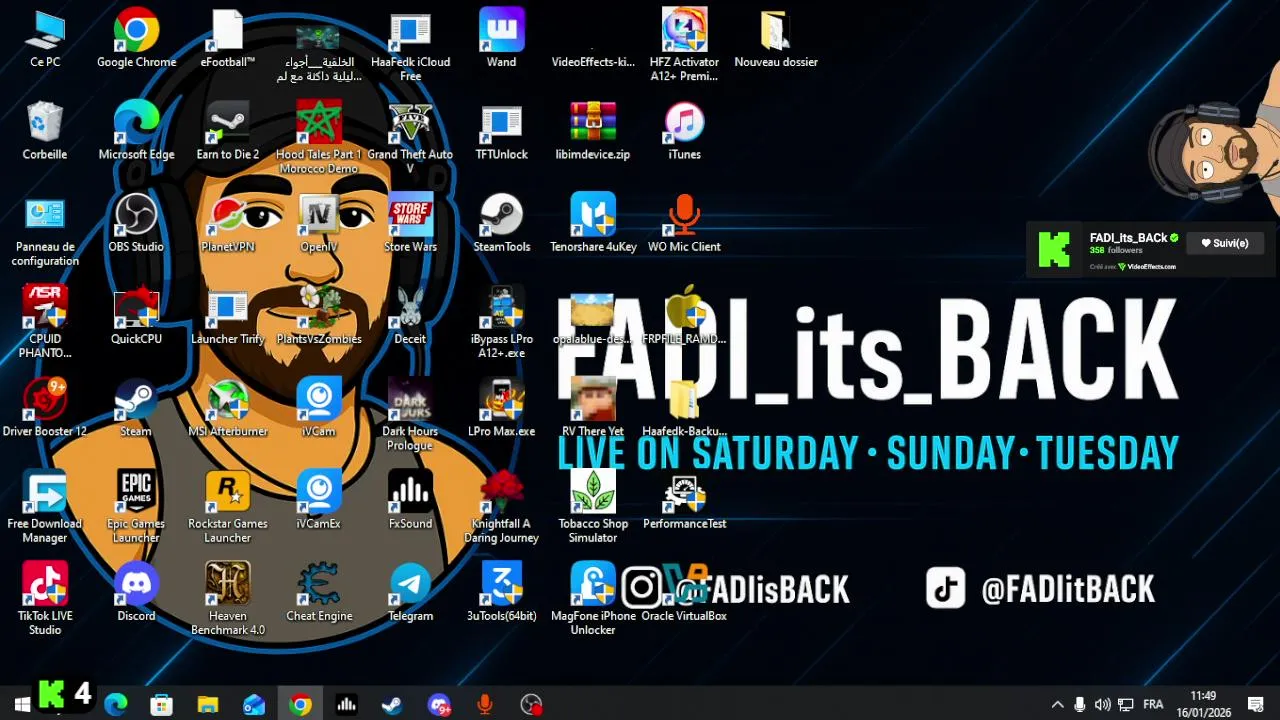
Task: Open the Corbeille recycle bin
Action: pos(45,132)
